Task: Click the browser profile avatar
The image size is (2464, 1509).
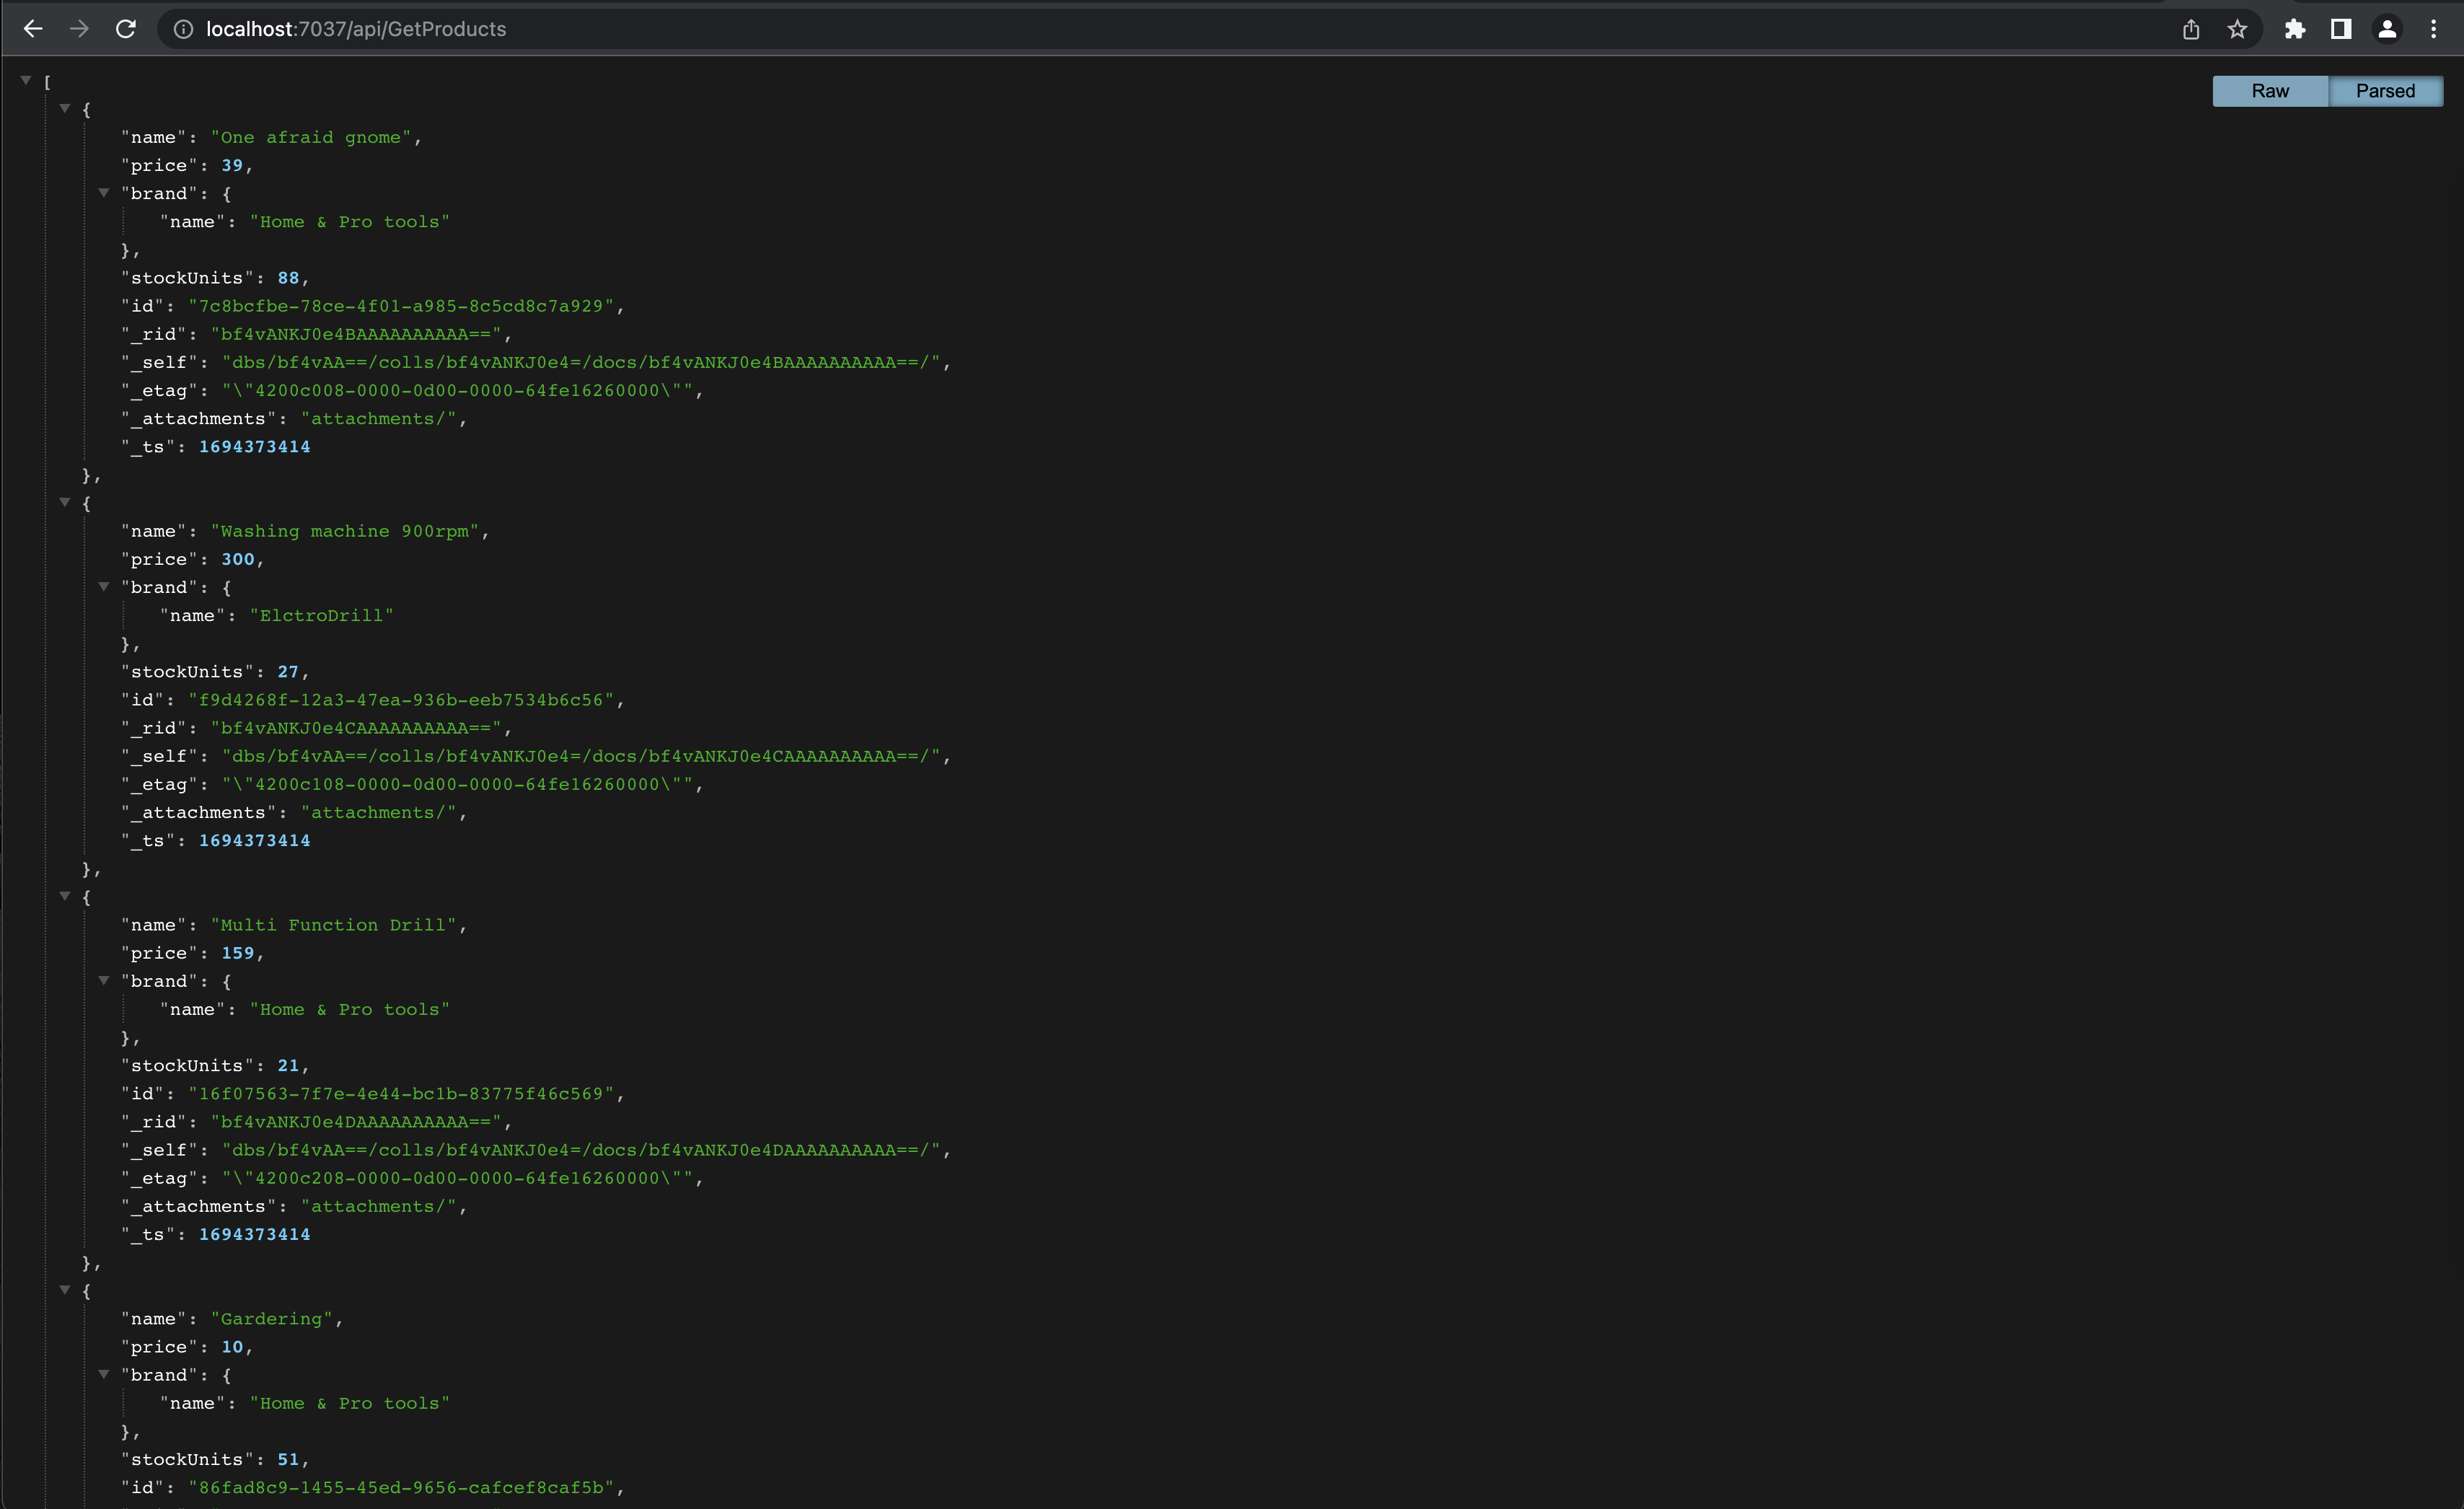Action: click(x=2387, y=29)
